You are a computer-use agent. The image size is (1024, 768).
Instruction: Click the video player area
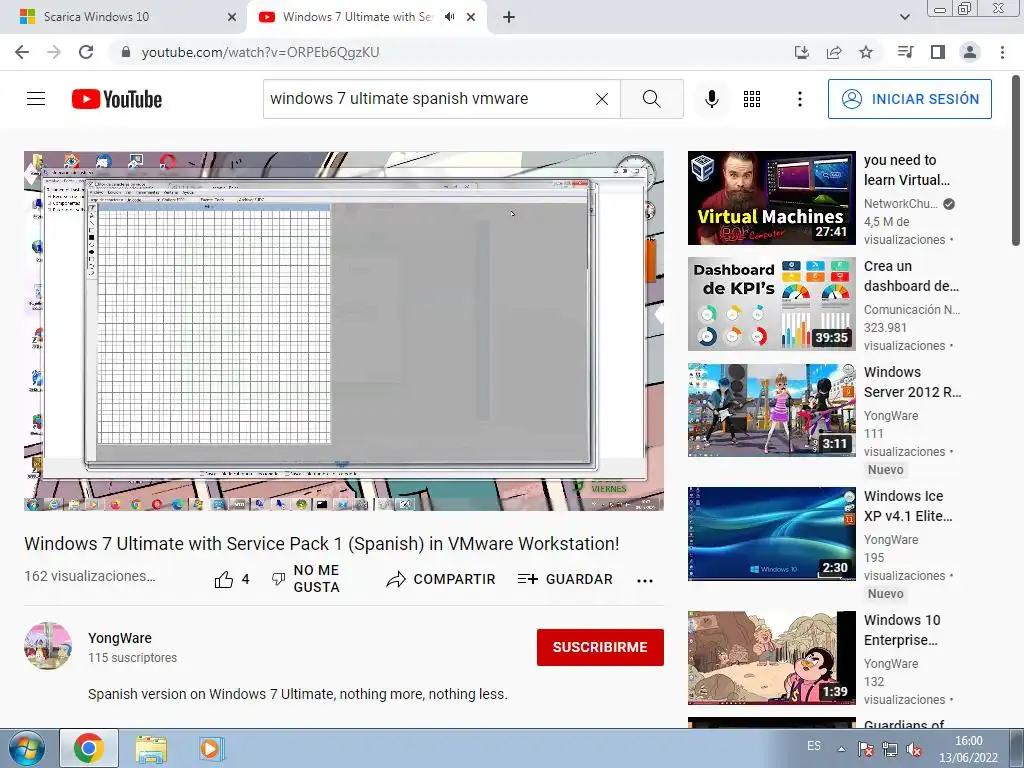coord(344,331)
